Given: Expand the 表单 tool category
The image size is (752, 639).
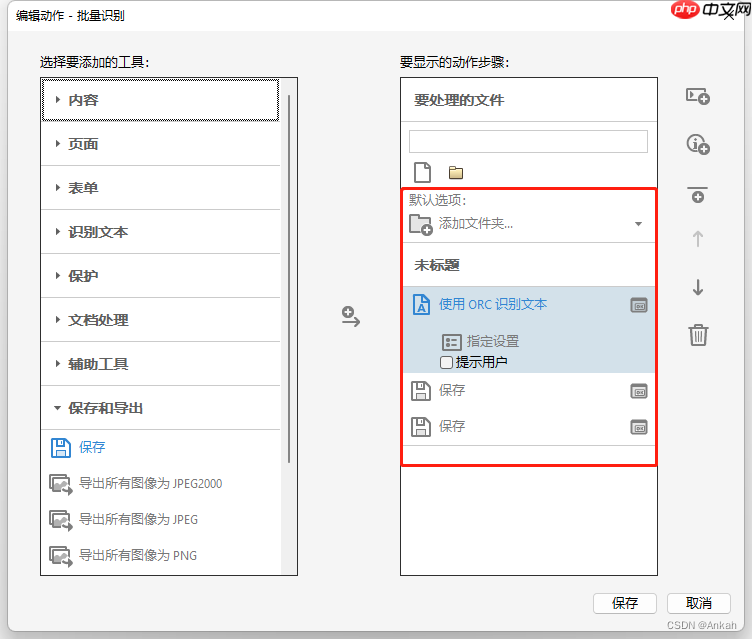Looking at the screenshot, I should (160, 188).
